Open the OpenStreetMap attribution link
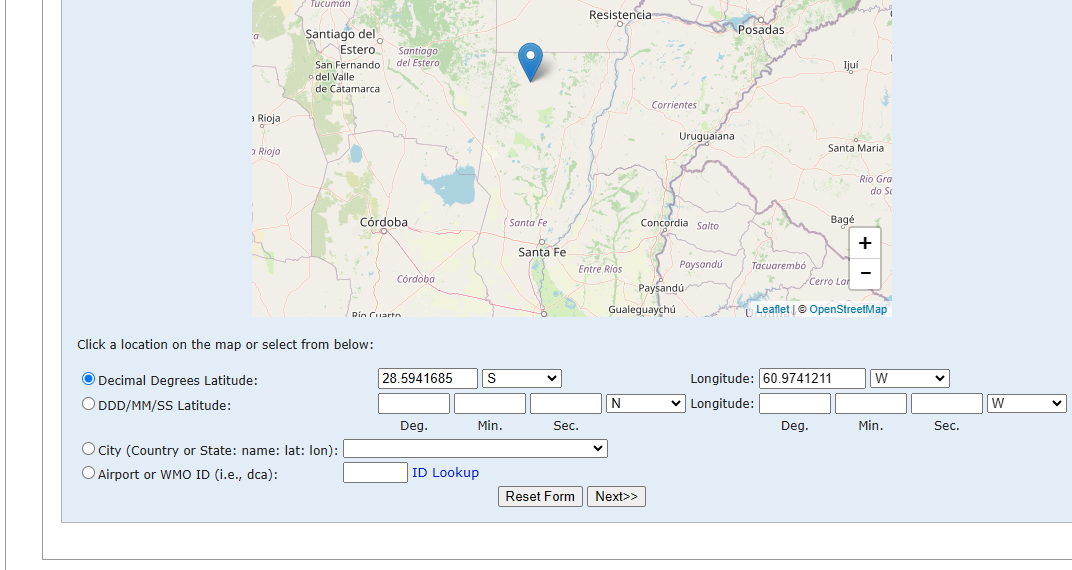Screen dimensions: 1072x570 tap(848, 310)
